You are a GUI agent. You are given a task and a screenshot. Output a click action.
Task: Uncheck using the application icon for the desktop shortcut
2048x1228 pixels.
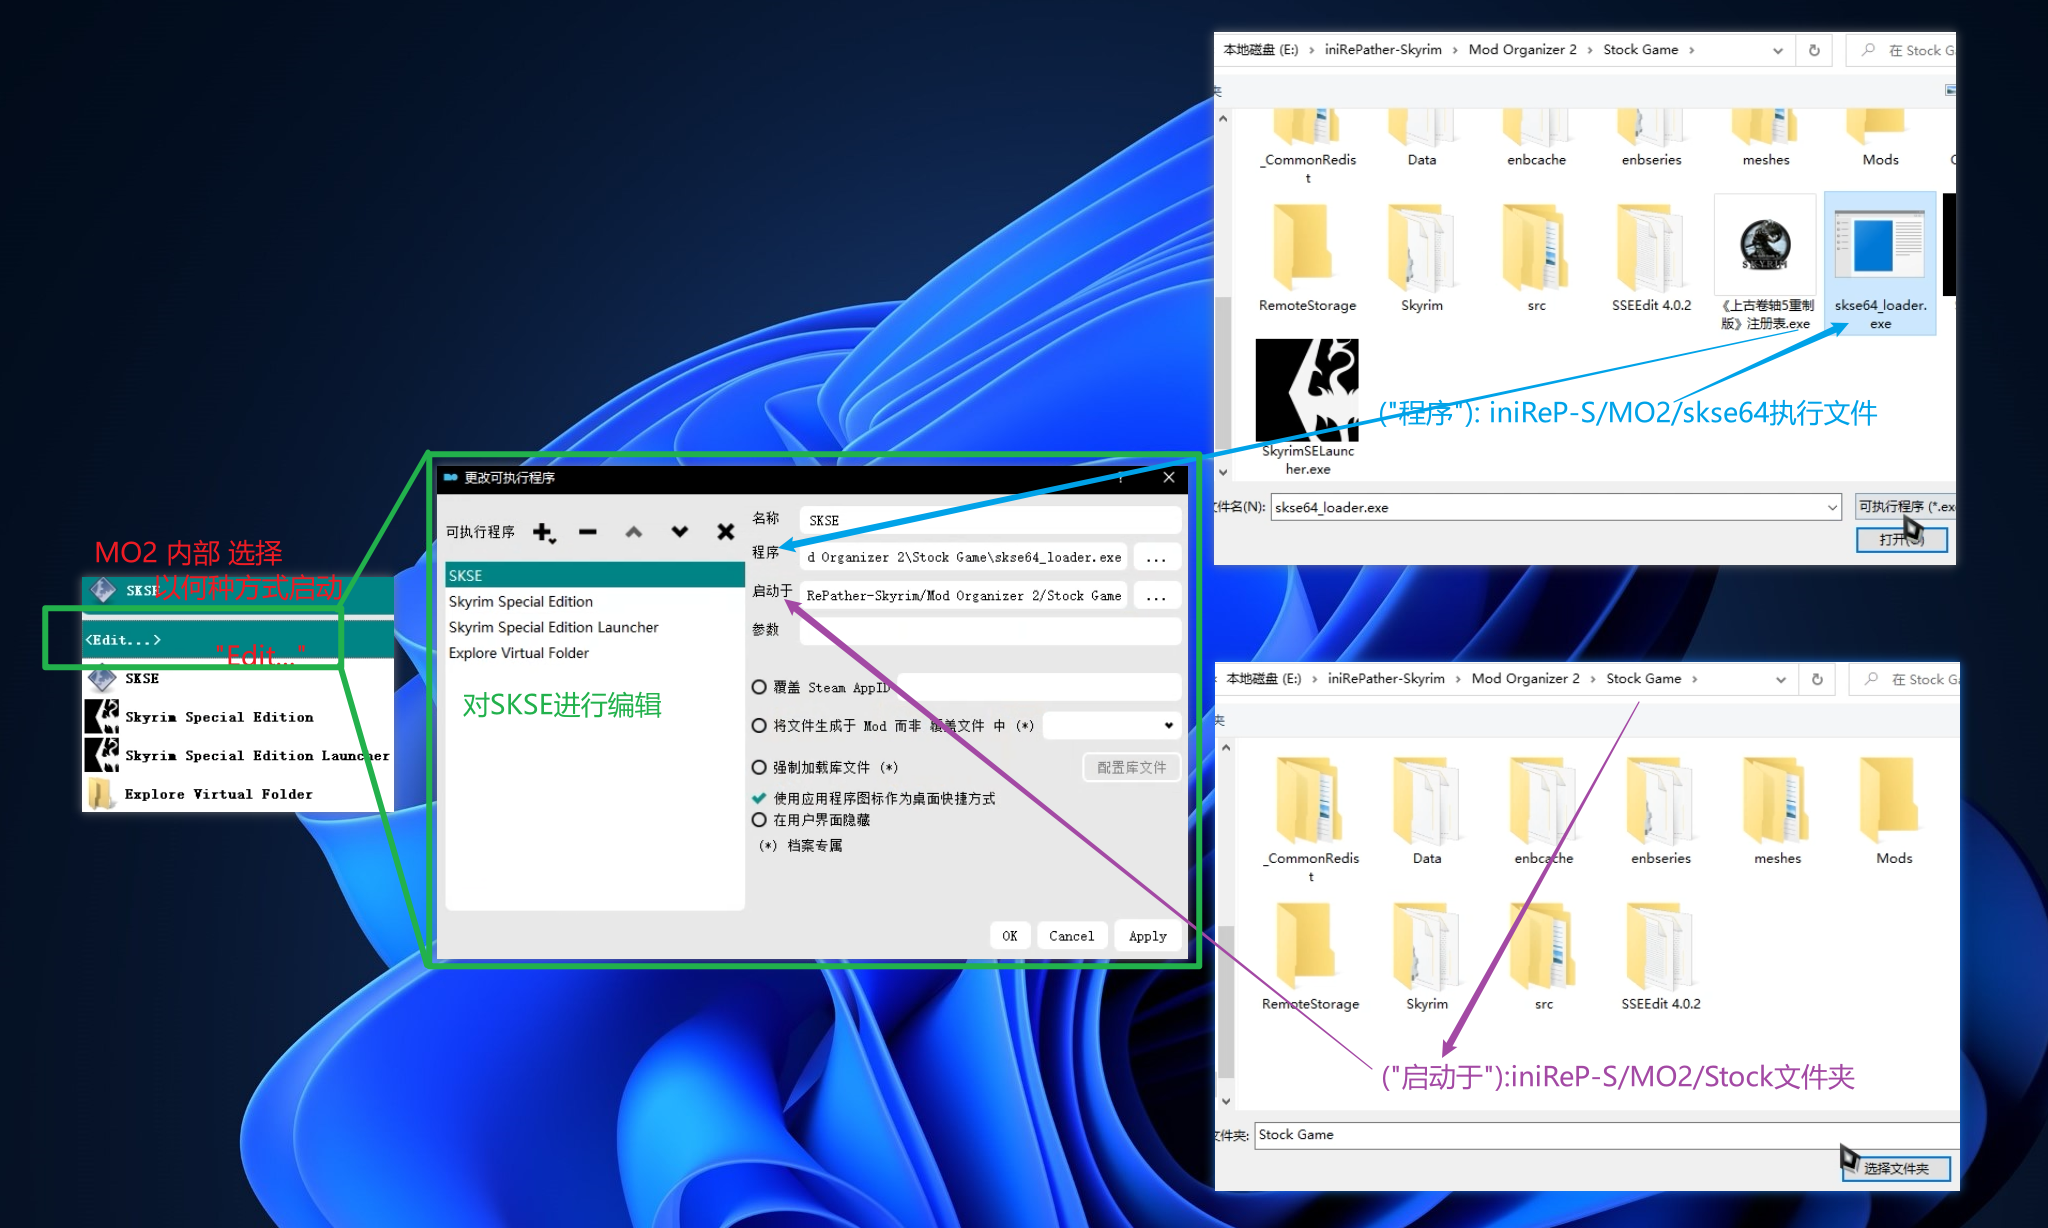pyautogui.click(x=759, y=798)
